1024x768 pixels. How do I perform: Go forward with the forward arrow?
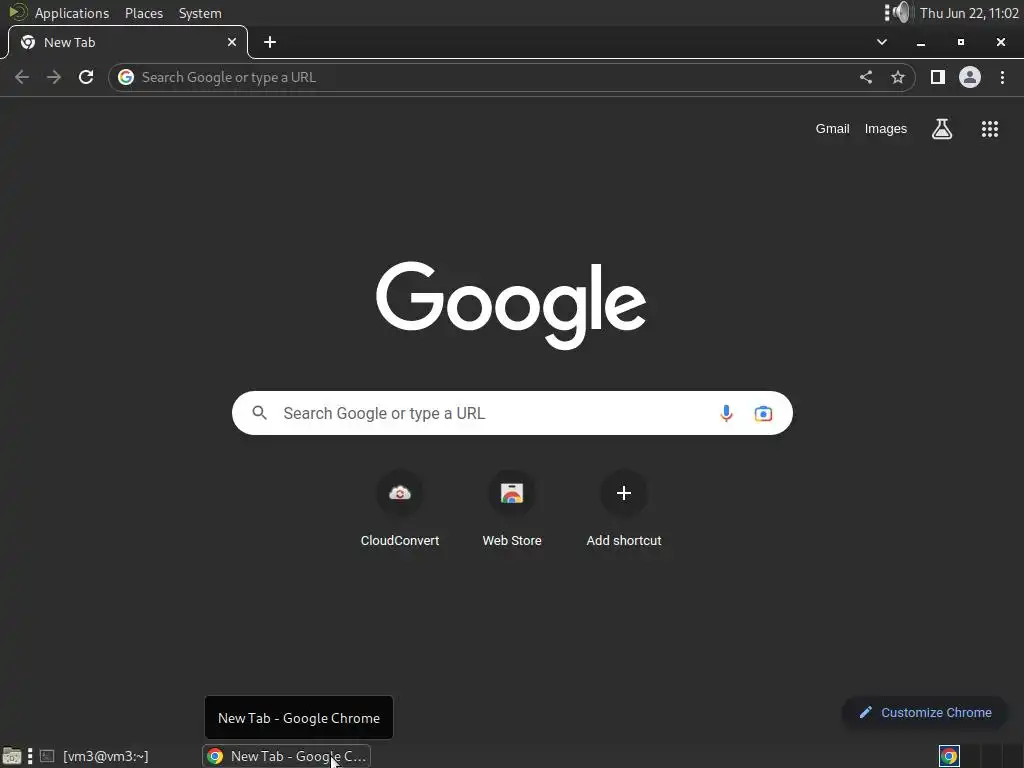[54, 77]
